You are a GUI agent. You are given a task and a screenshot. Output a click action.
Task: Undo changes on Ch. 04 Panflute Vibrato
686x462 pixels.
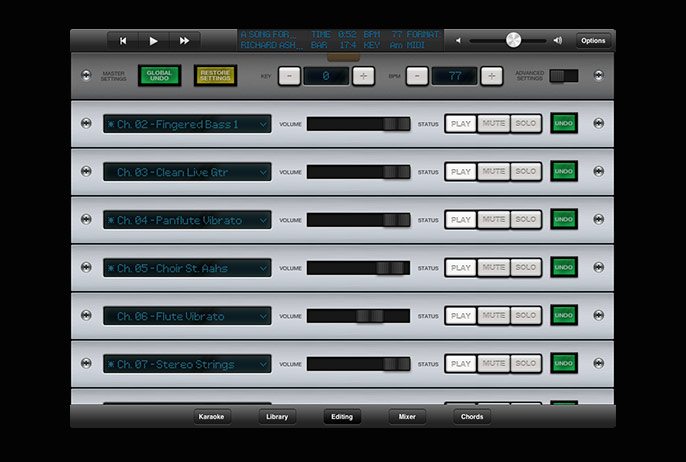pos(564,219)
